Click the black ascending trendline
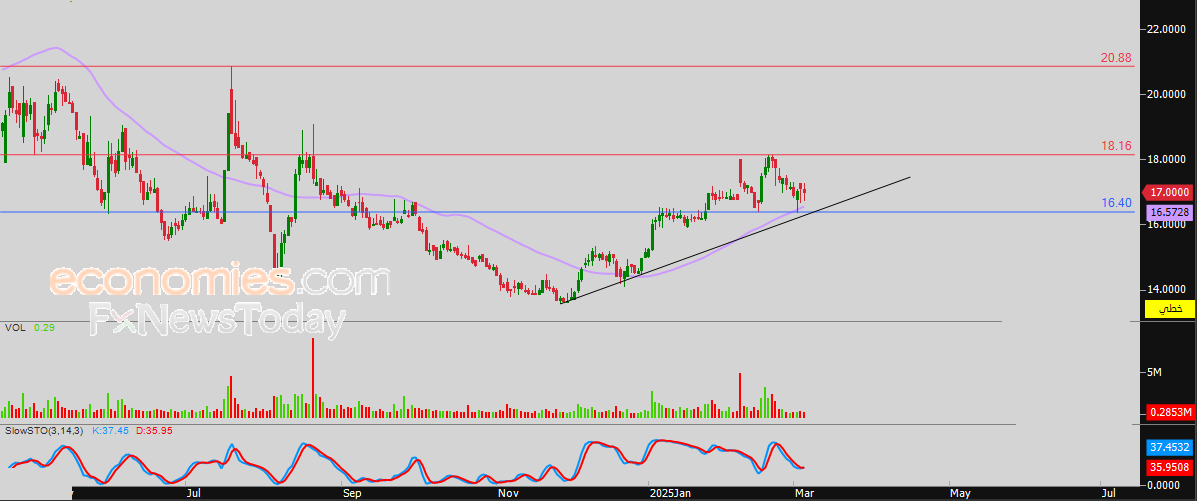Viewport: 1197px width, 501px height. 736,240
